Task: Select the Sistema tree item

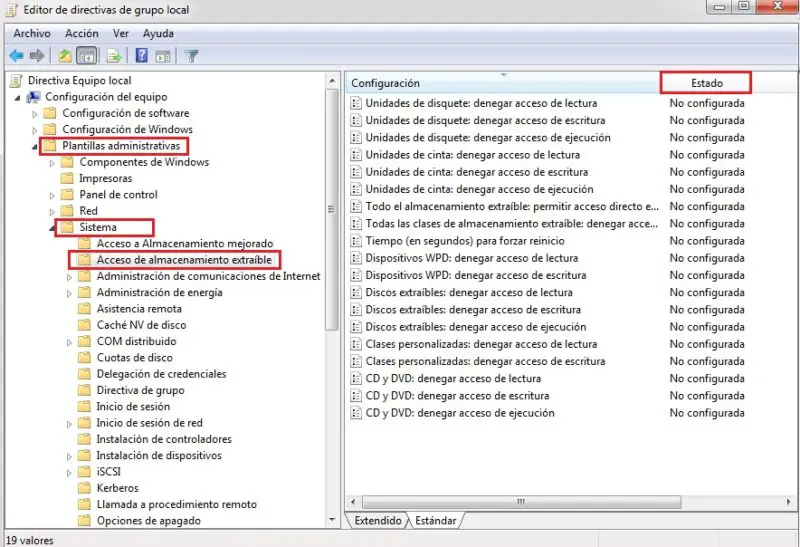Action: click(x=98, y=227)
